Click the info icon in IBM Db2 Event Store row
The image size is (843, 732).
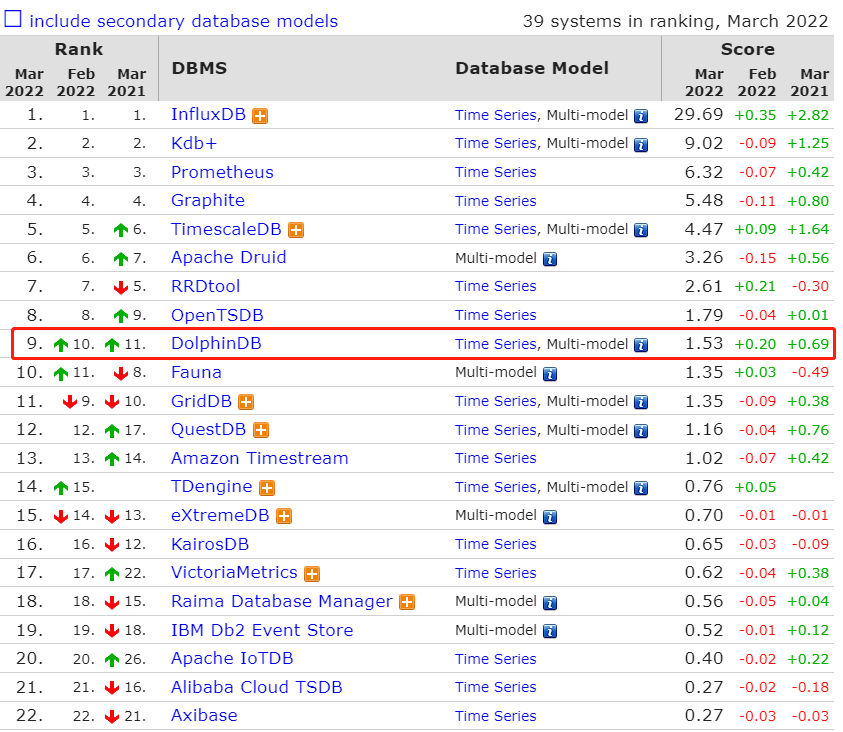[x=549, y=631]
